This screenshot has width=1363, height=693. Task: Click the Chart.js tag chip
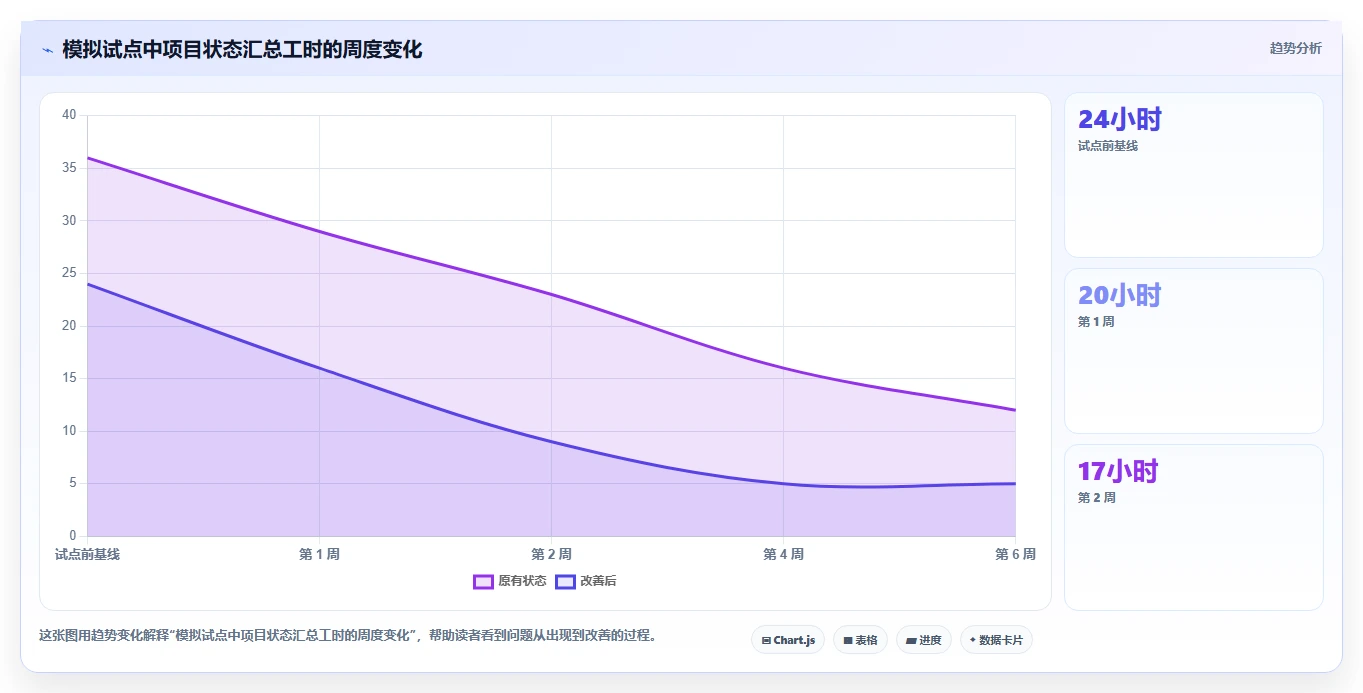(788, 640)
